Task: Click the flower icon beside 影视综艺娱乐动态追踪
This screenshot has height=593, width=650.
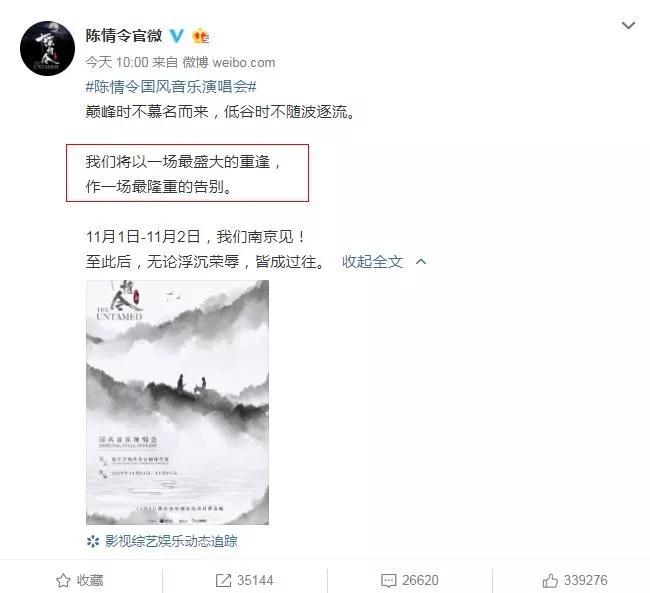Action: point(93,541)
